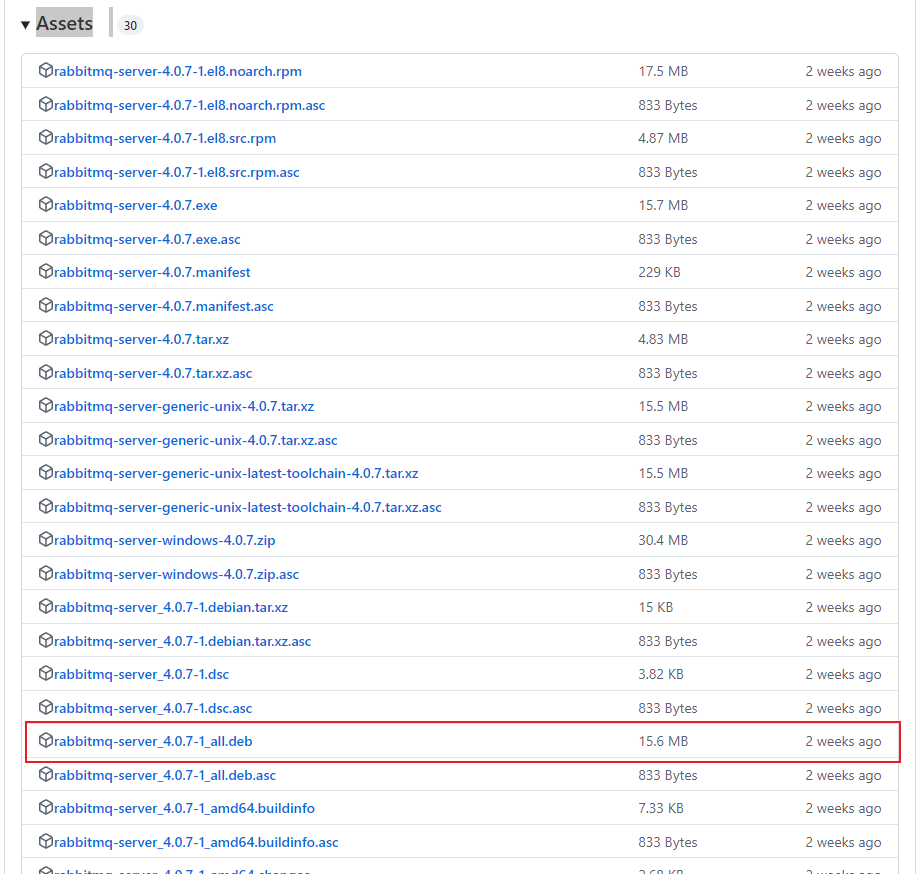Click package icon beside el8.src.rpm file
918x874 pixels.
pyautogui.click(x=46, y=138)
